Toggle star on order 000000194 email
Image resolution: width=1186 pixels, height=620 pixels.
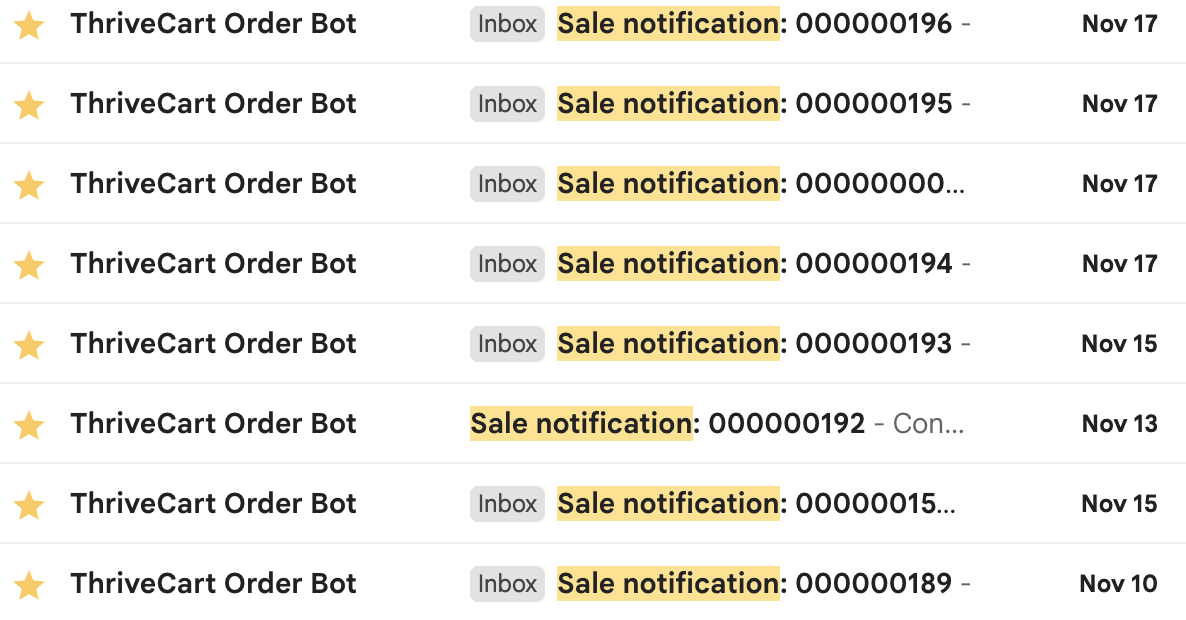coord(30,265)
